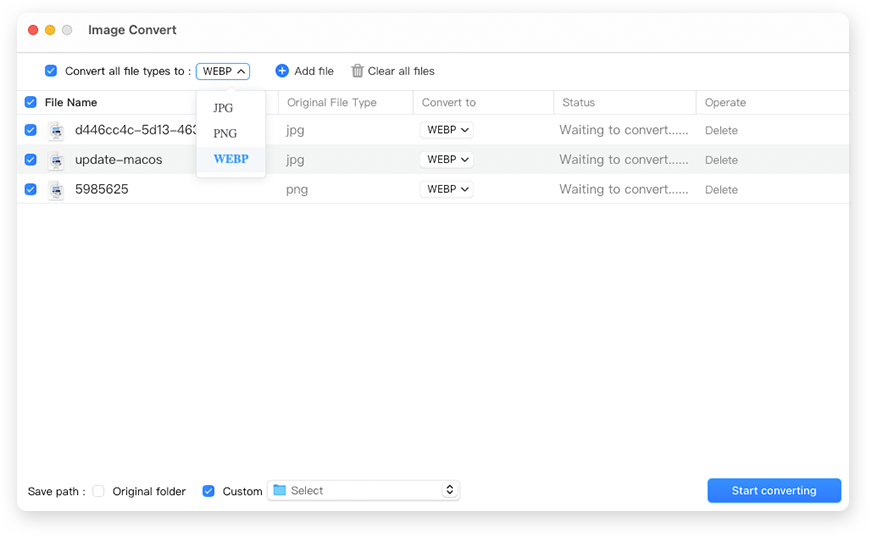Viewport: 870px width, 536px height.
Task: Choose JPG from the format list
Action: pos(223,108)
